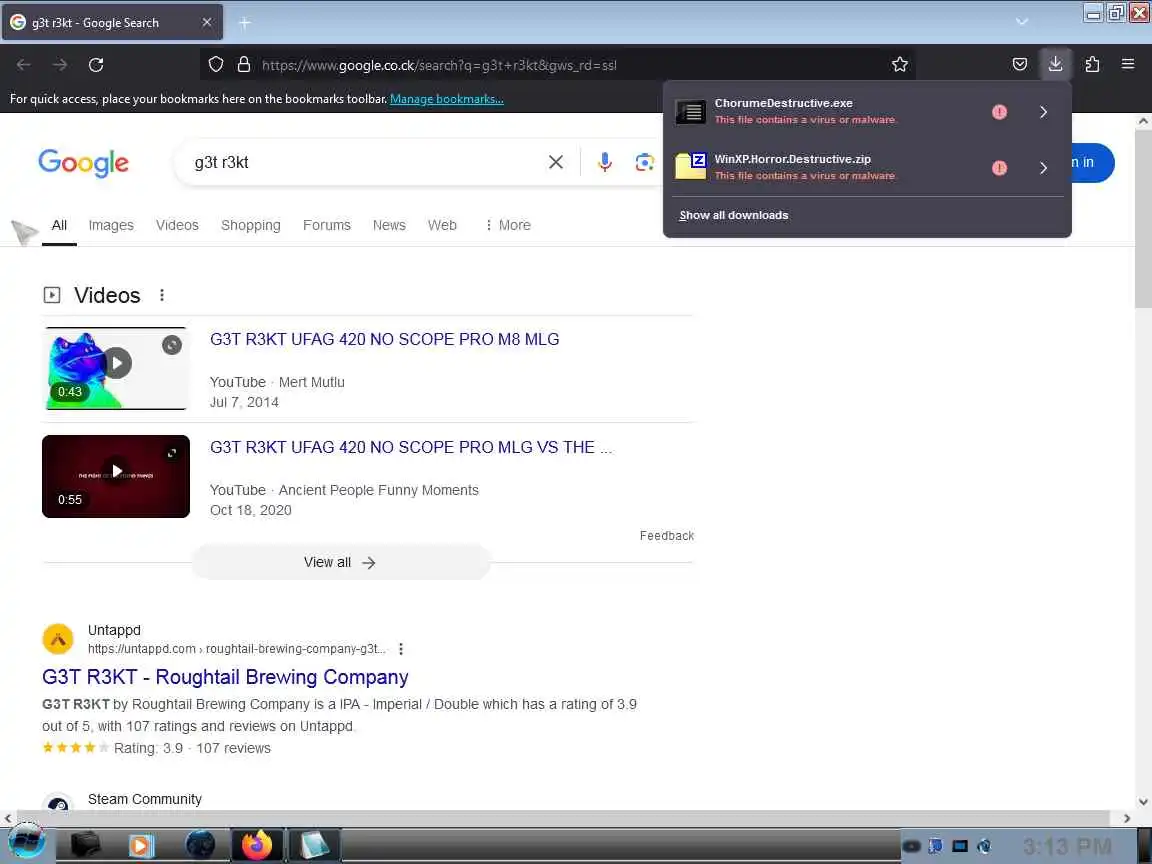The image size is (1152, 864).
Task: Click the globe taskbar icon
Action: tap(200, 846)
